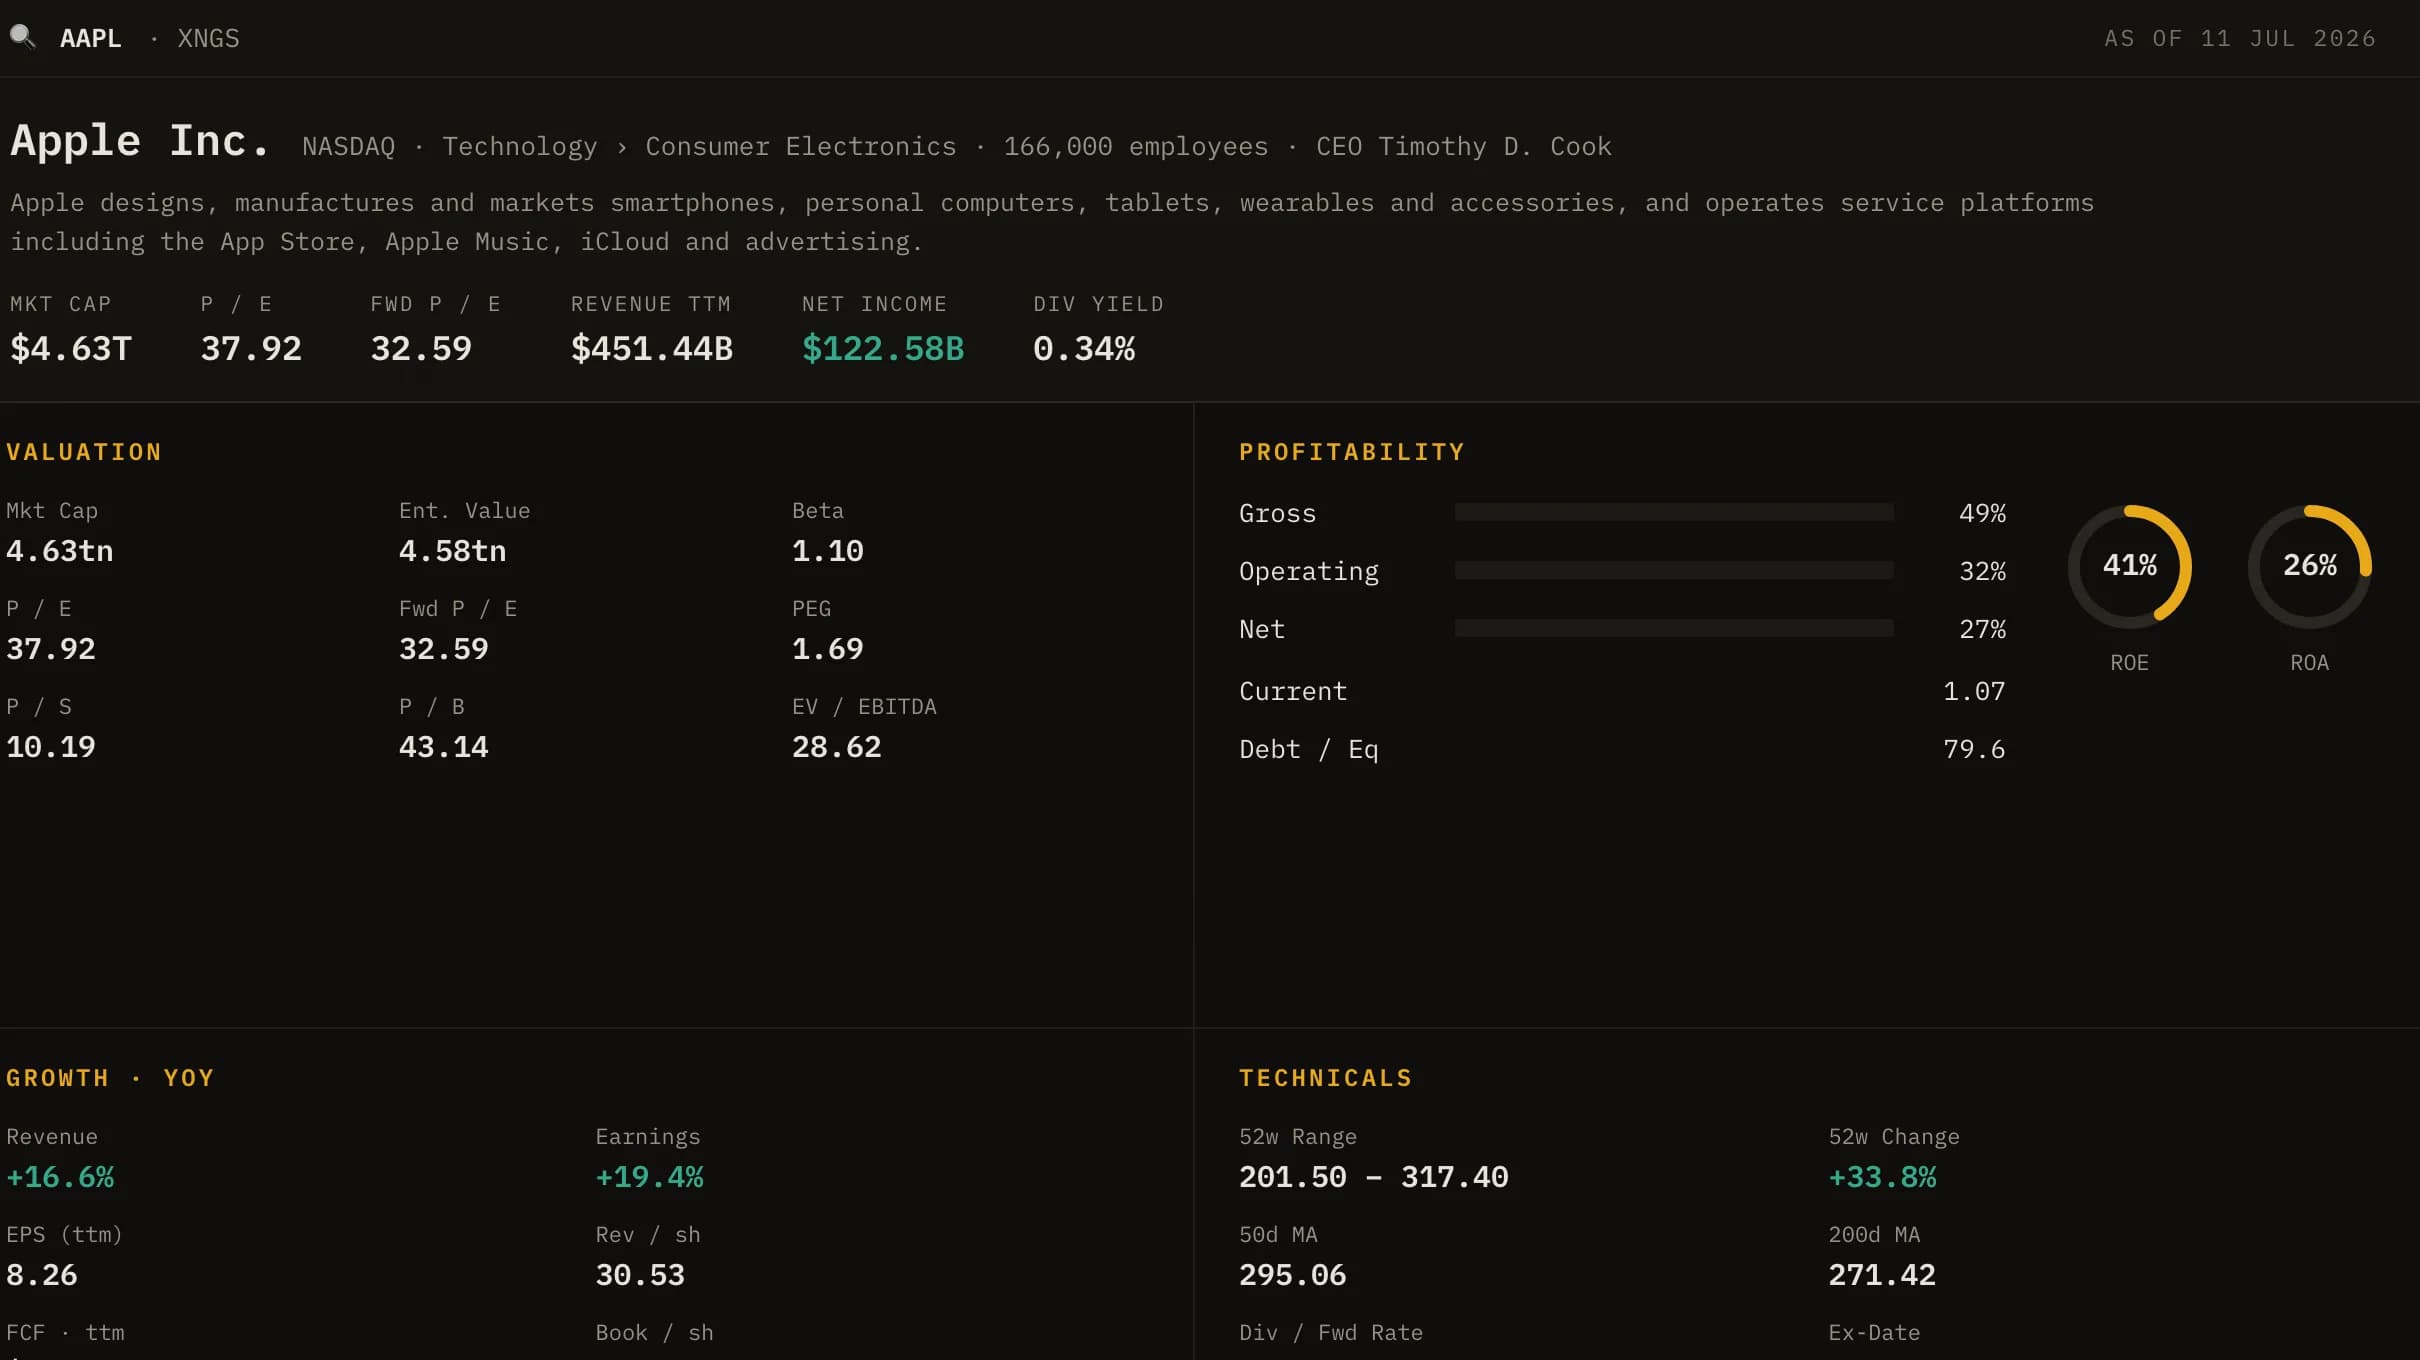Image resolution: width=2420 pixels, height=1360 pixels.
Task: Open the Technology sector breadcrumb
Action: pyautogui.click(x=520, y=146)
